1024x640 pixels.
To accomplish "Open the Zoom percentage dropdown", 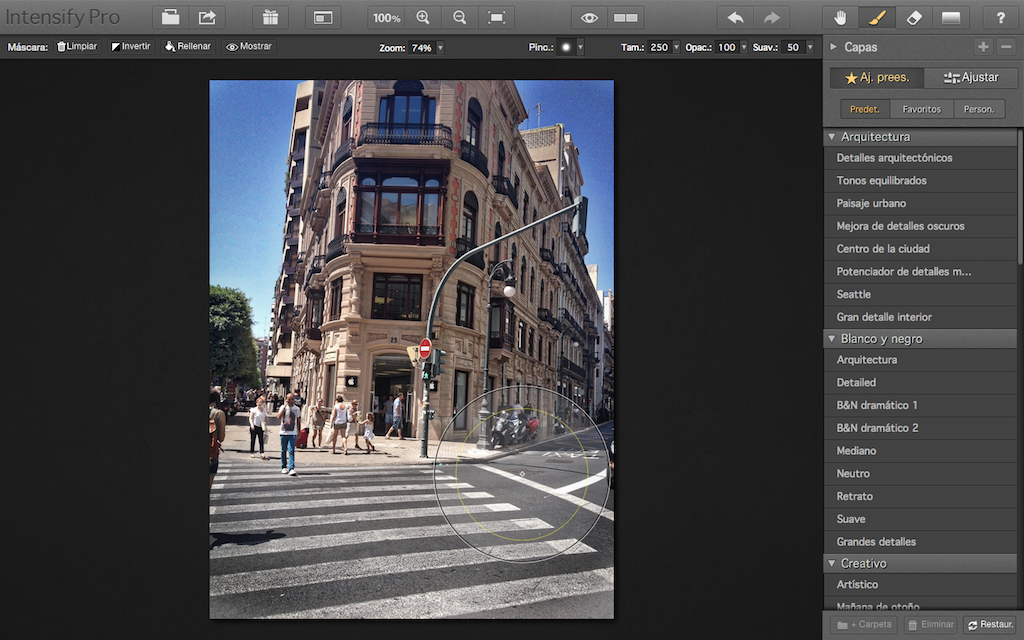I will point(441,47).
